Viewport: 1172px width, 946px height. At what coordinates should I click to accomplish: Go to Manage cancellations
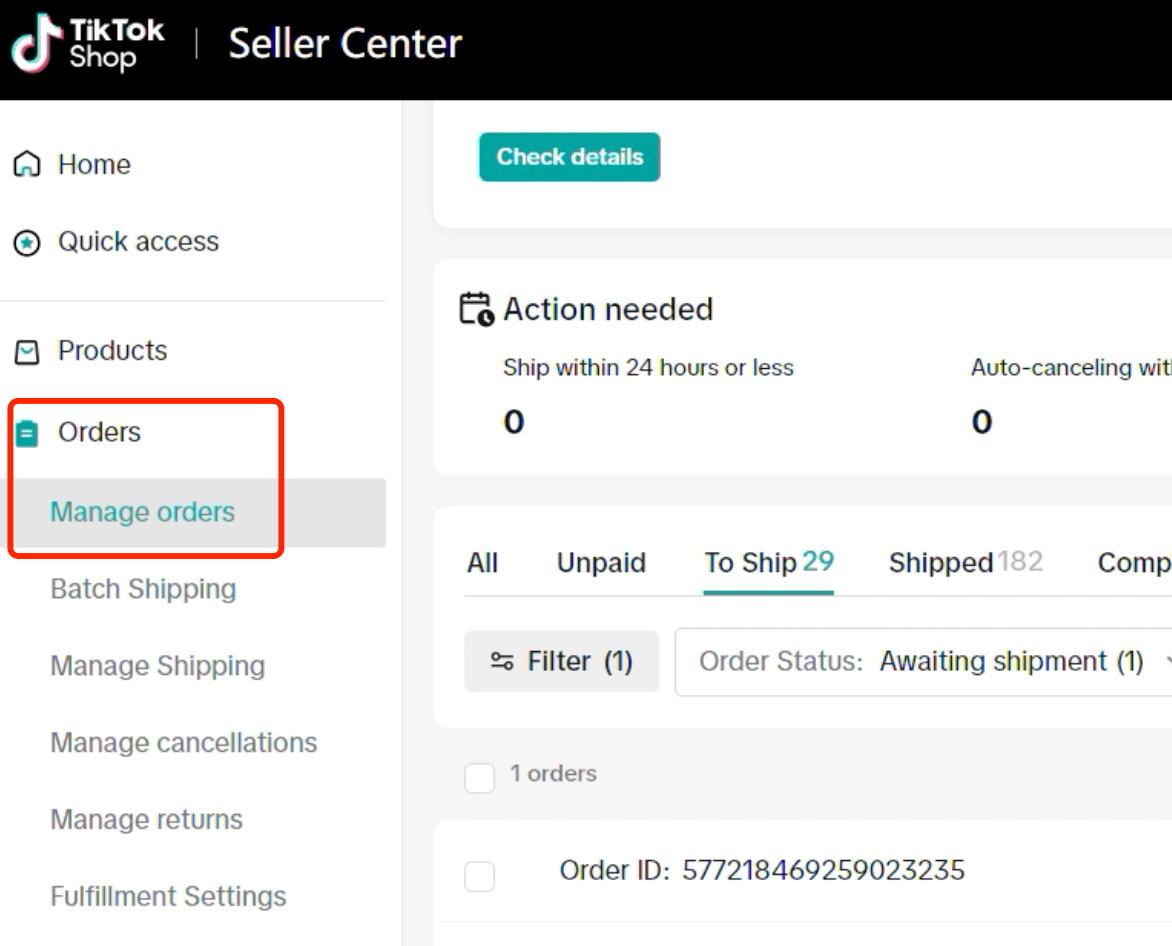coord(184,743)
